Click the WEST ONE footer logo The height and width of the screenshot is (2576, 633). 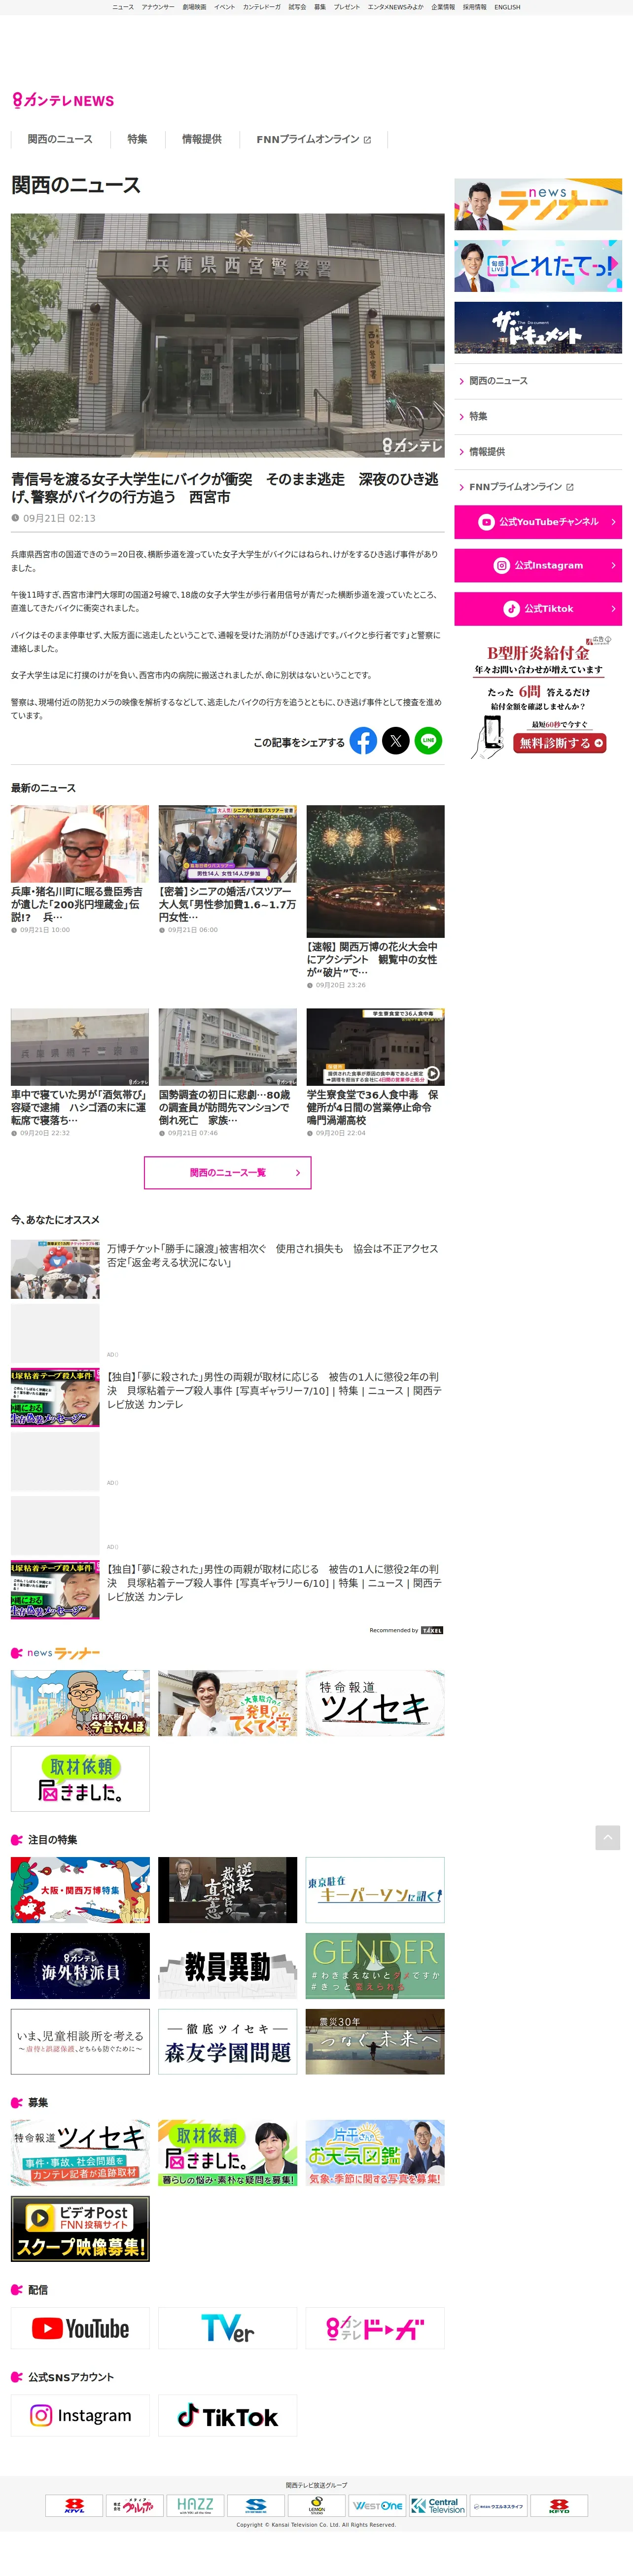pyautogui.click(x=377, y=2505)
